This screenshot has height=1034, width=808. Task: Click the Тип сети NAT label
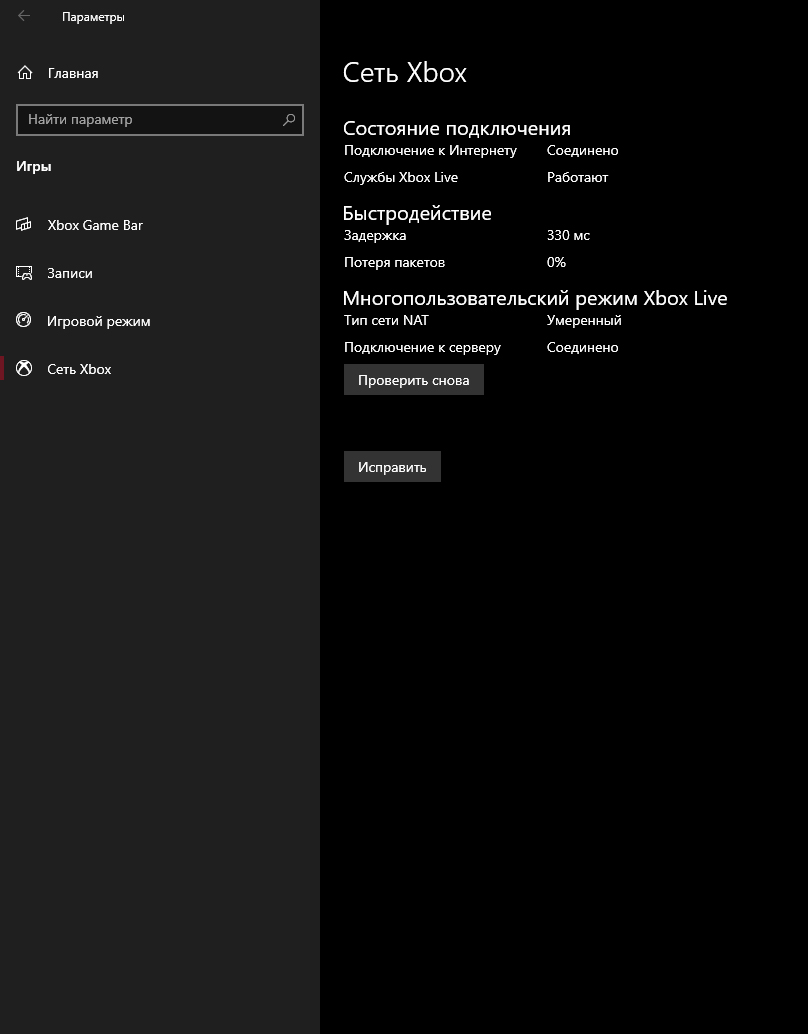pyautogui.click(x=386, y=320)
